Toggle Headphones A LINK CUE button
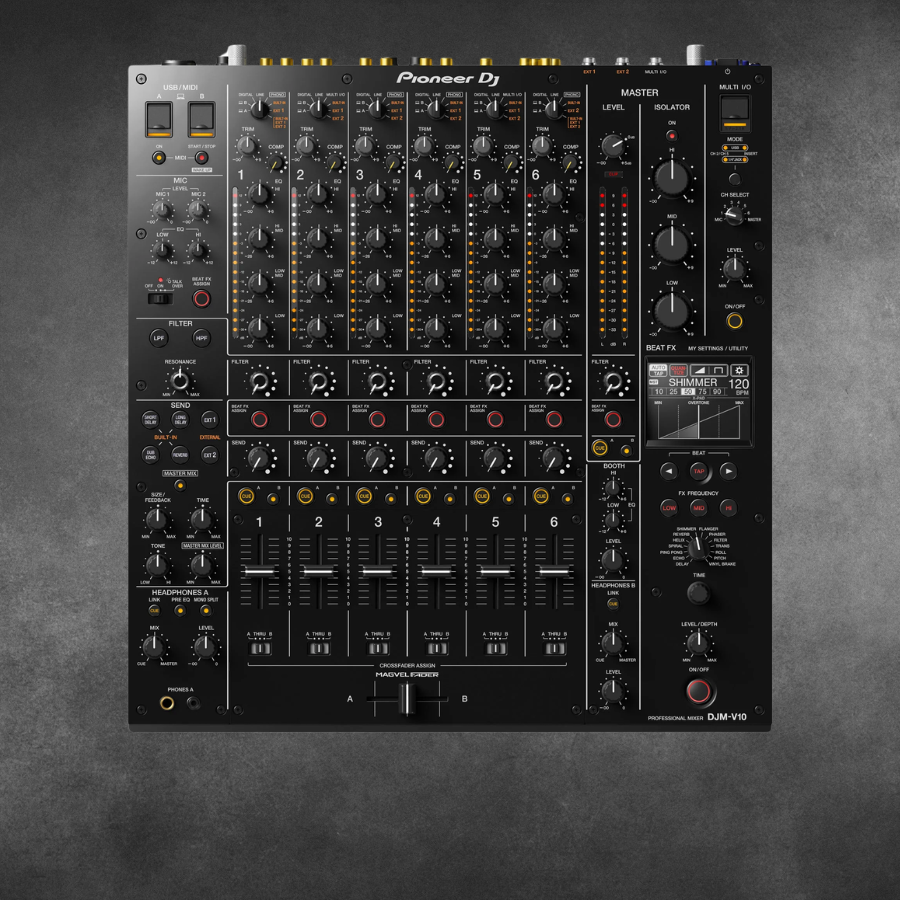 tap(154, 610)
